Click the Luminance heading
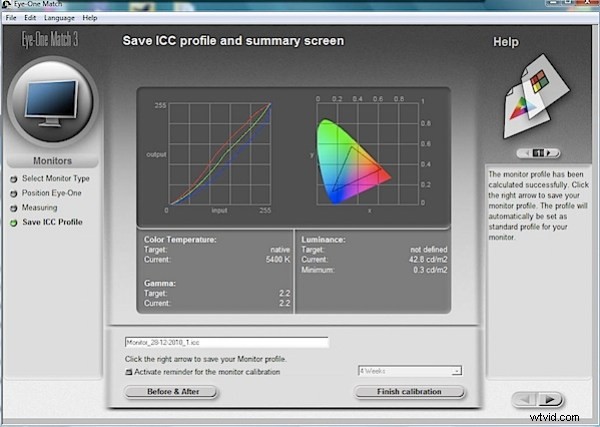Screen dimensions: 600x427 pyautogui.click(x=323, y=240)
